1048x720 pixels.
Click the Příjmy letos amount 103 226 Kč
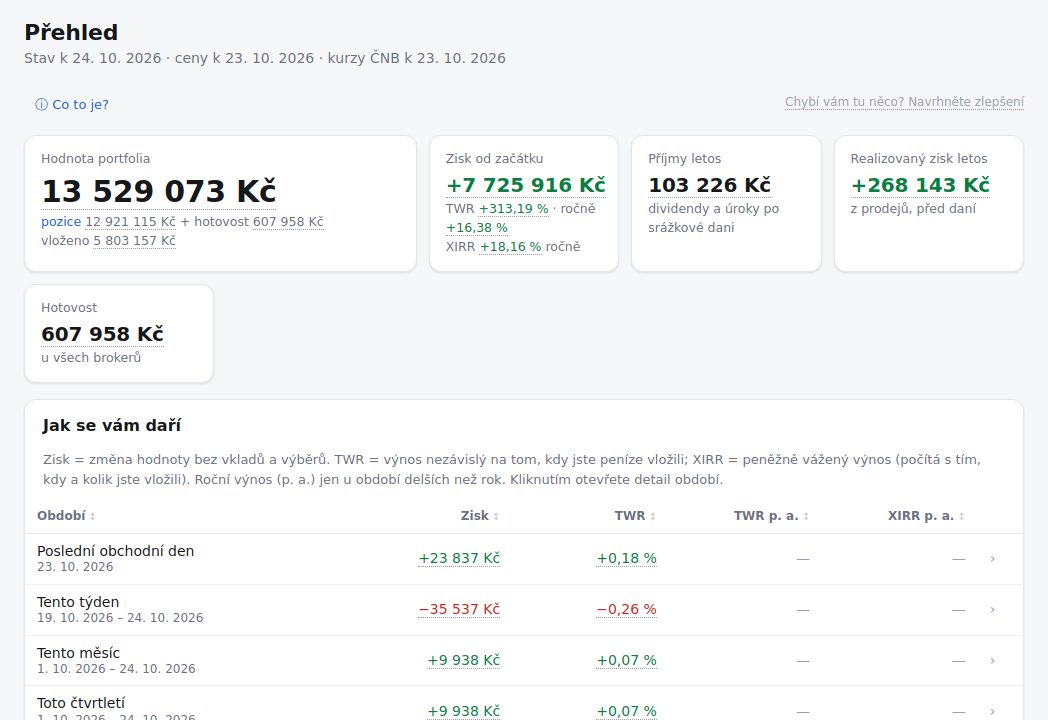(x=709, y=185)
